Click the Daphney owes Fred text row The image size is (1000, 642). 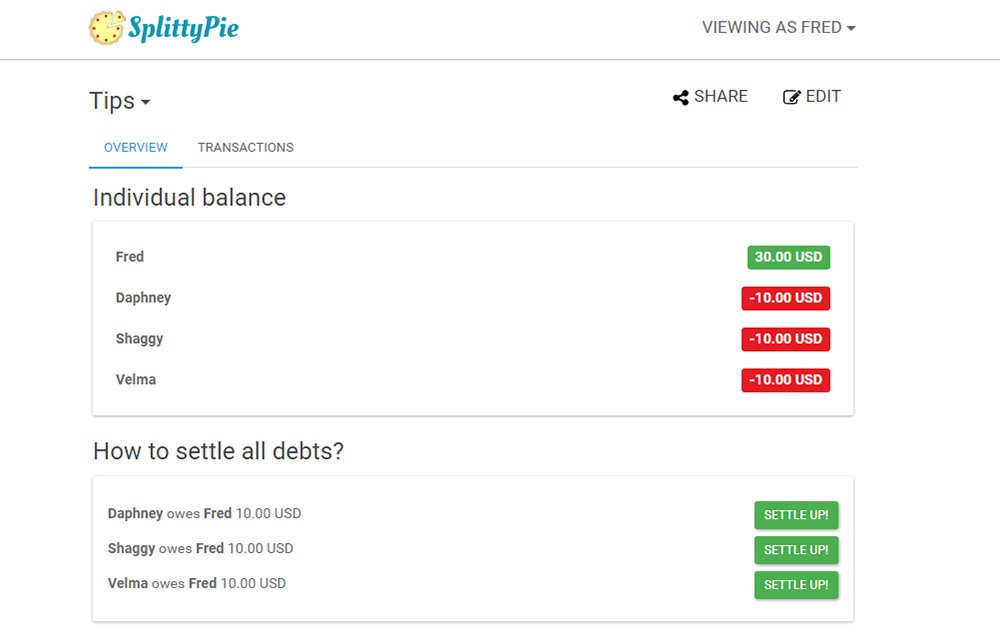tap(204, 514)
